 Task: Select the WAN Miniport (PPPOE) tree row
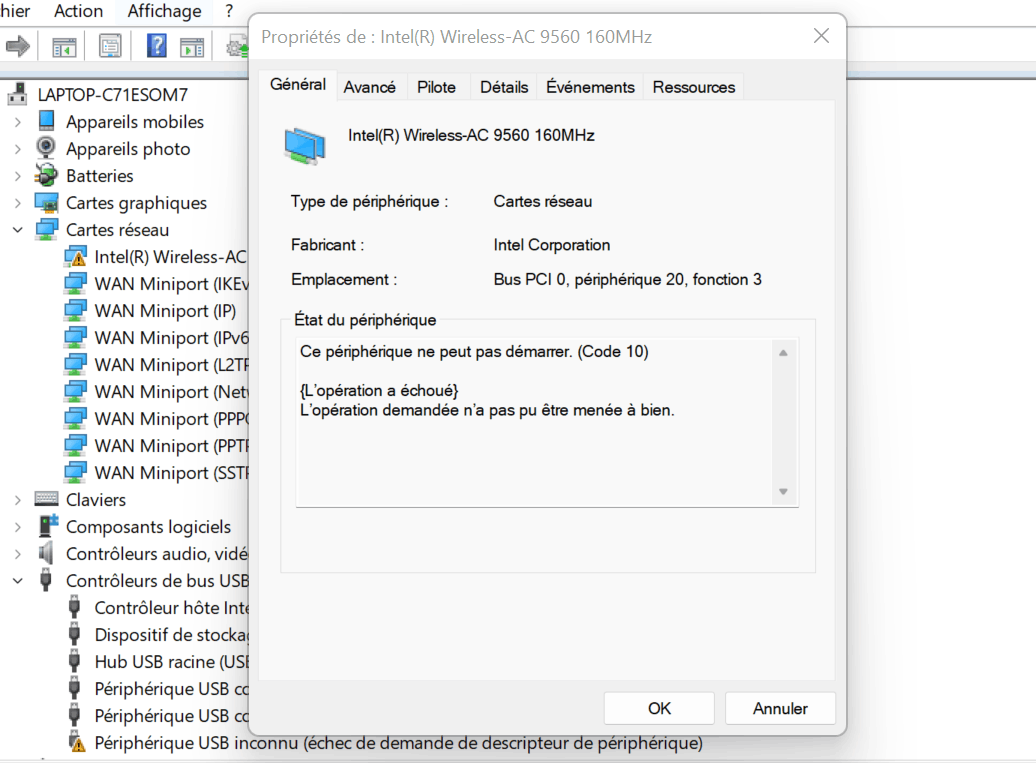click(157, 419)
